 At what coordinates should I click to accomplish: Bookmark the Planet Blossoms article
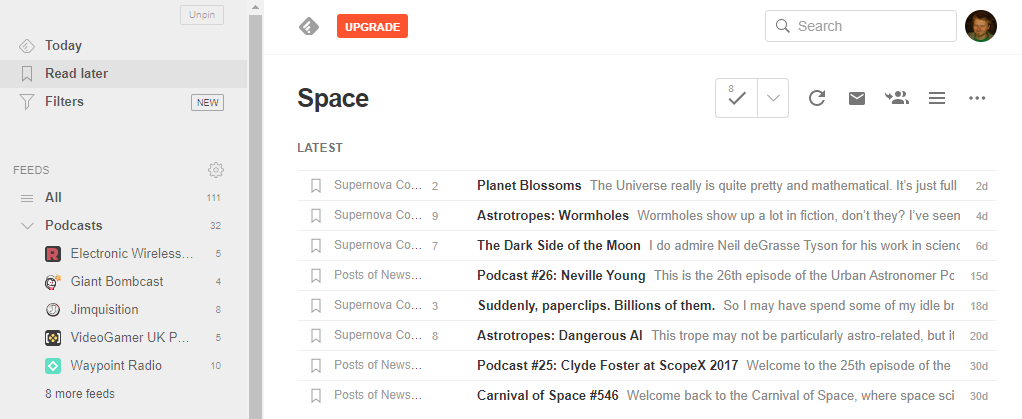[x=316, y=186]
